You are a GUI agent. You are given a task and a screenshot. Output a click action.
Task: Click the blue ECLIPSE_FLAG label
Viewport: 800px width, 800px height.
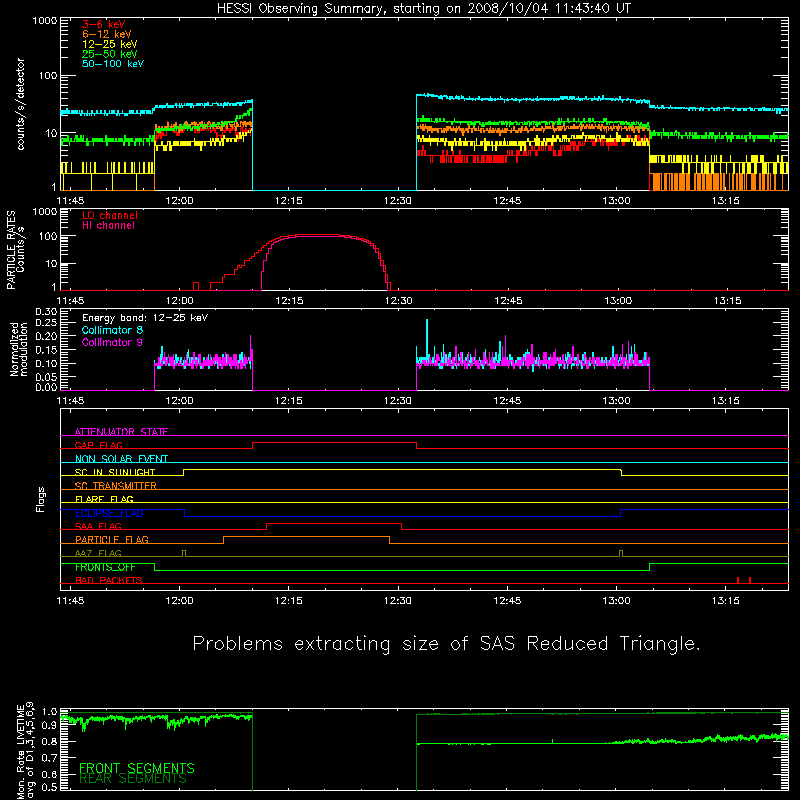click(x=109, y=513)
